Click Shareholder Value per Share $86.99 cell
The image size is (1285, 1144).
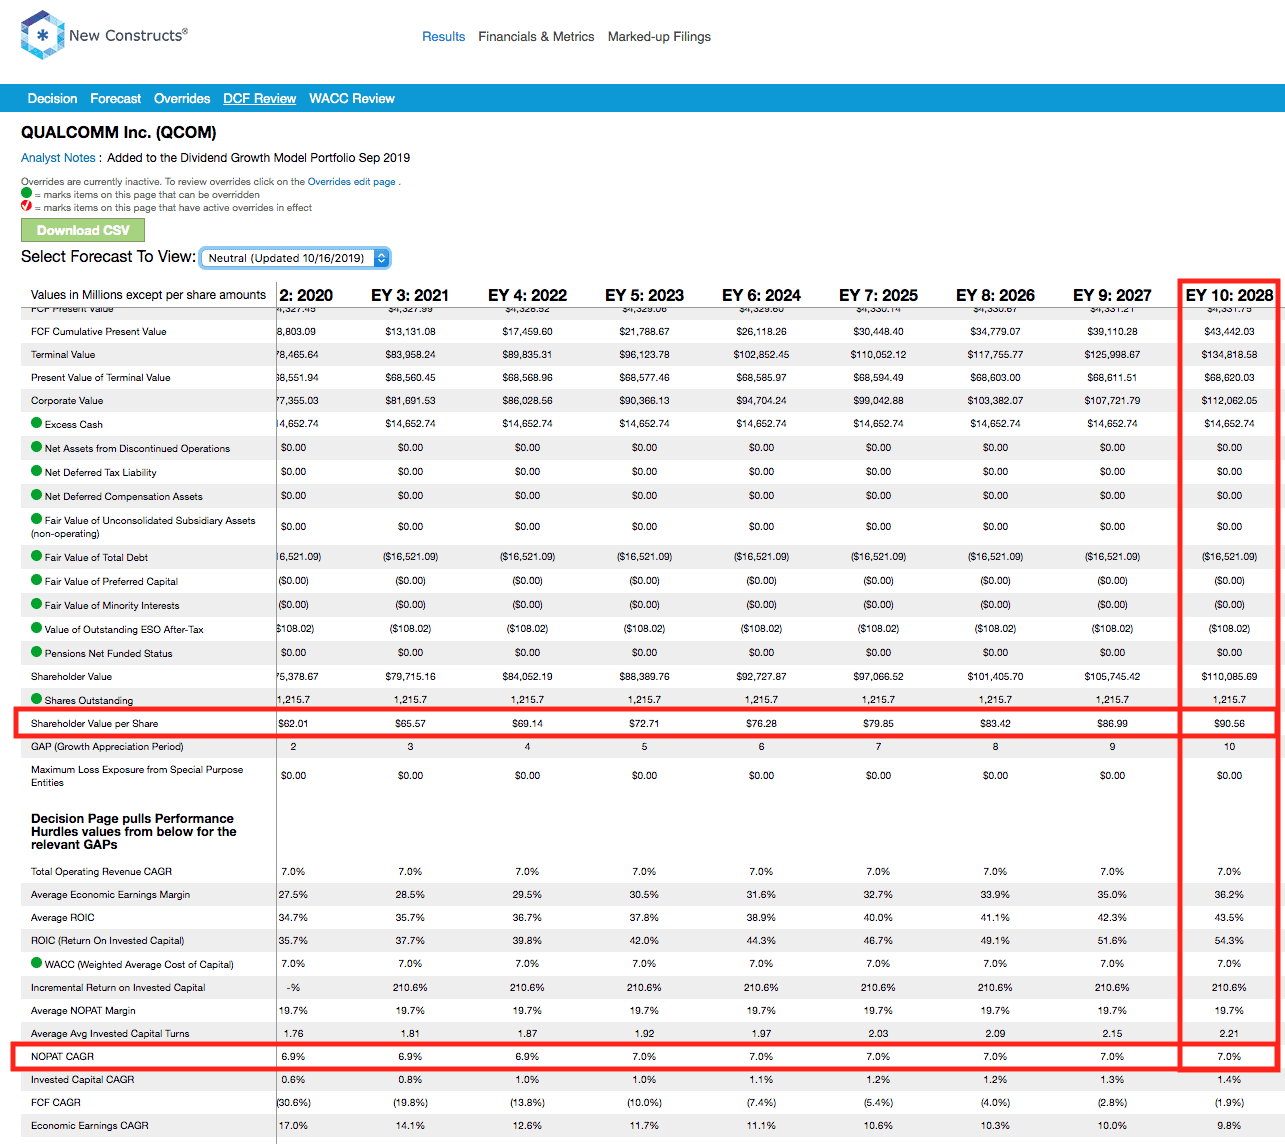1112,723
